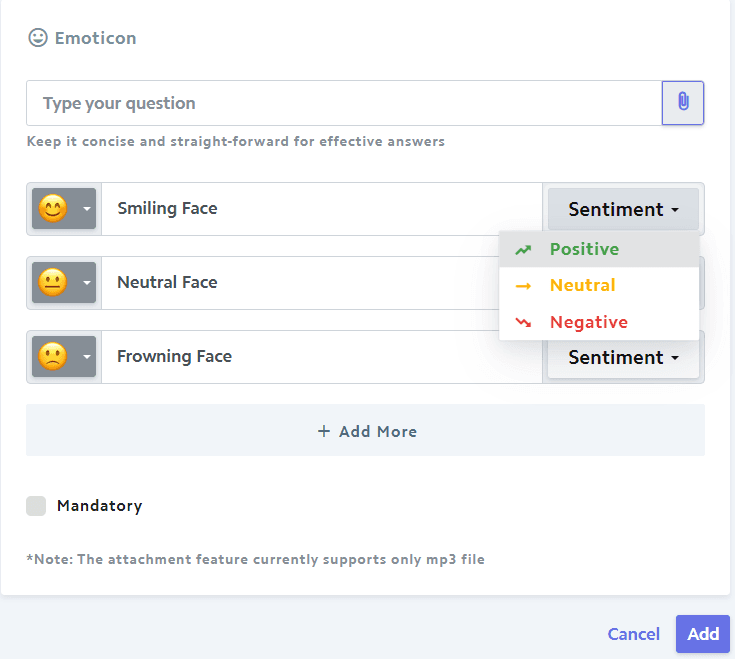Open the Sentiment dropdown for Smiling Face
This screenshot has height=659, width=735.
[x=623, y=209]
